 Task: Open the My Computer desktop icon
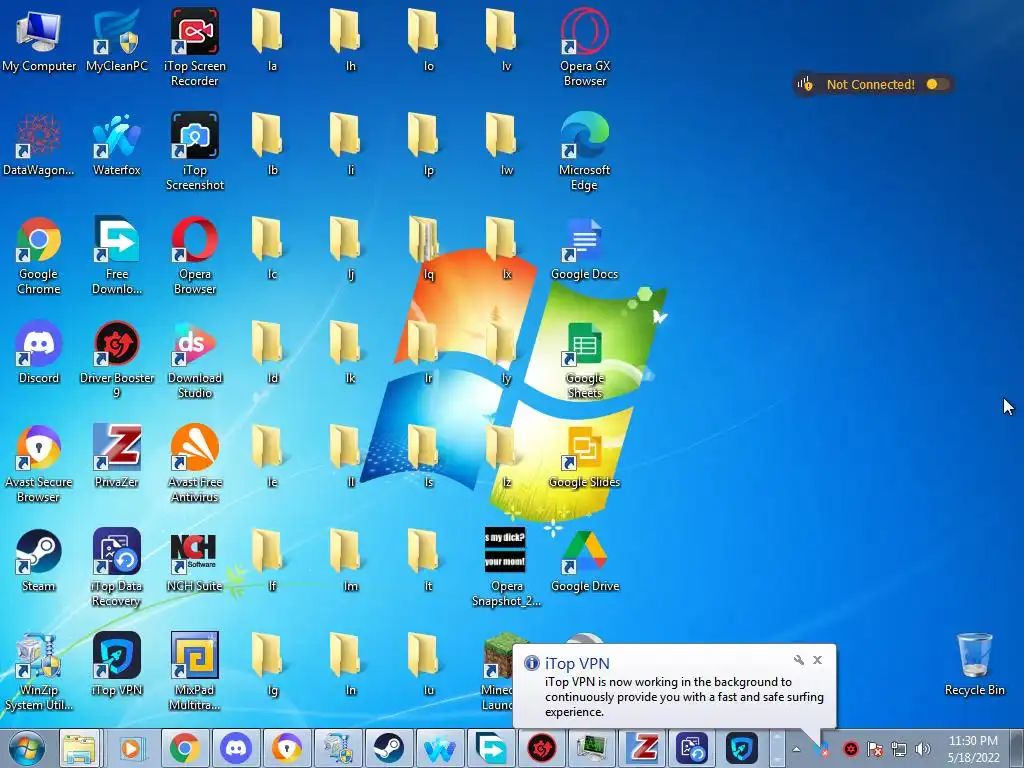click(x=39, y=40)
